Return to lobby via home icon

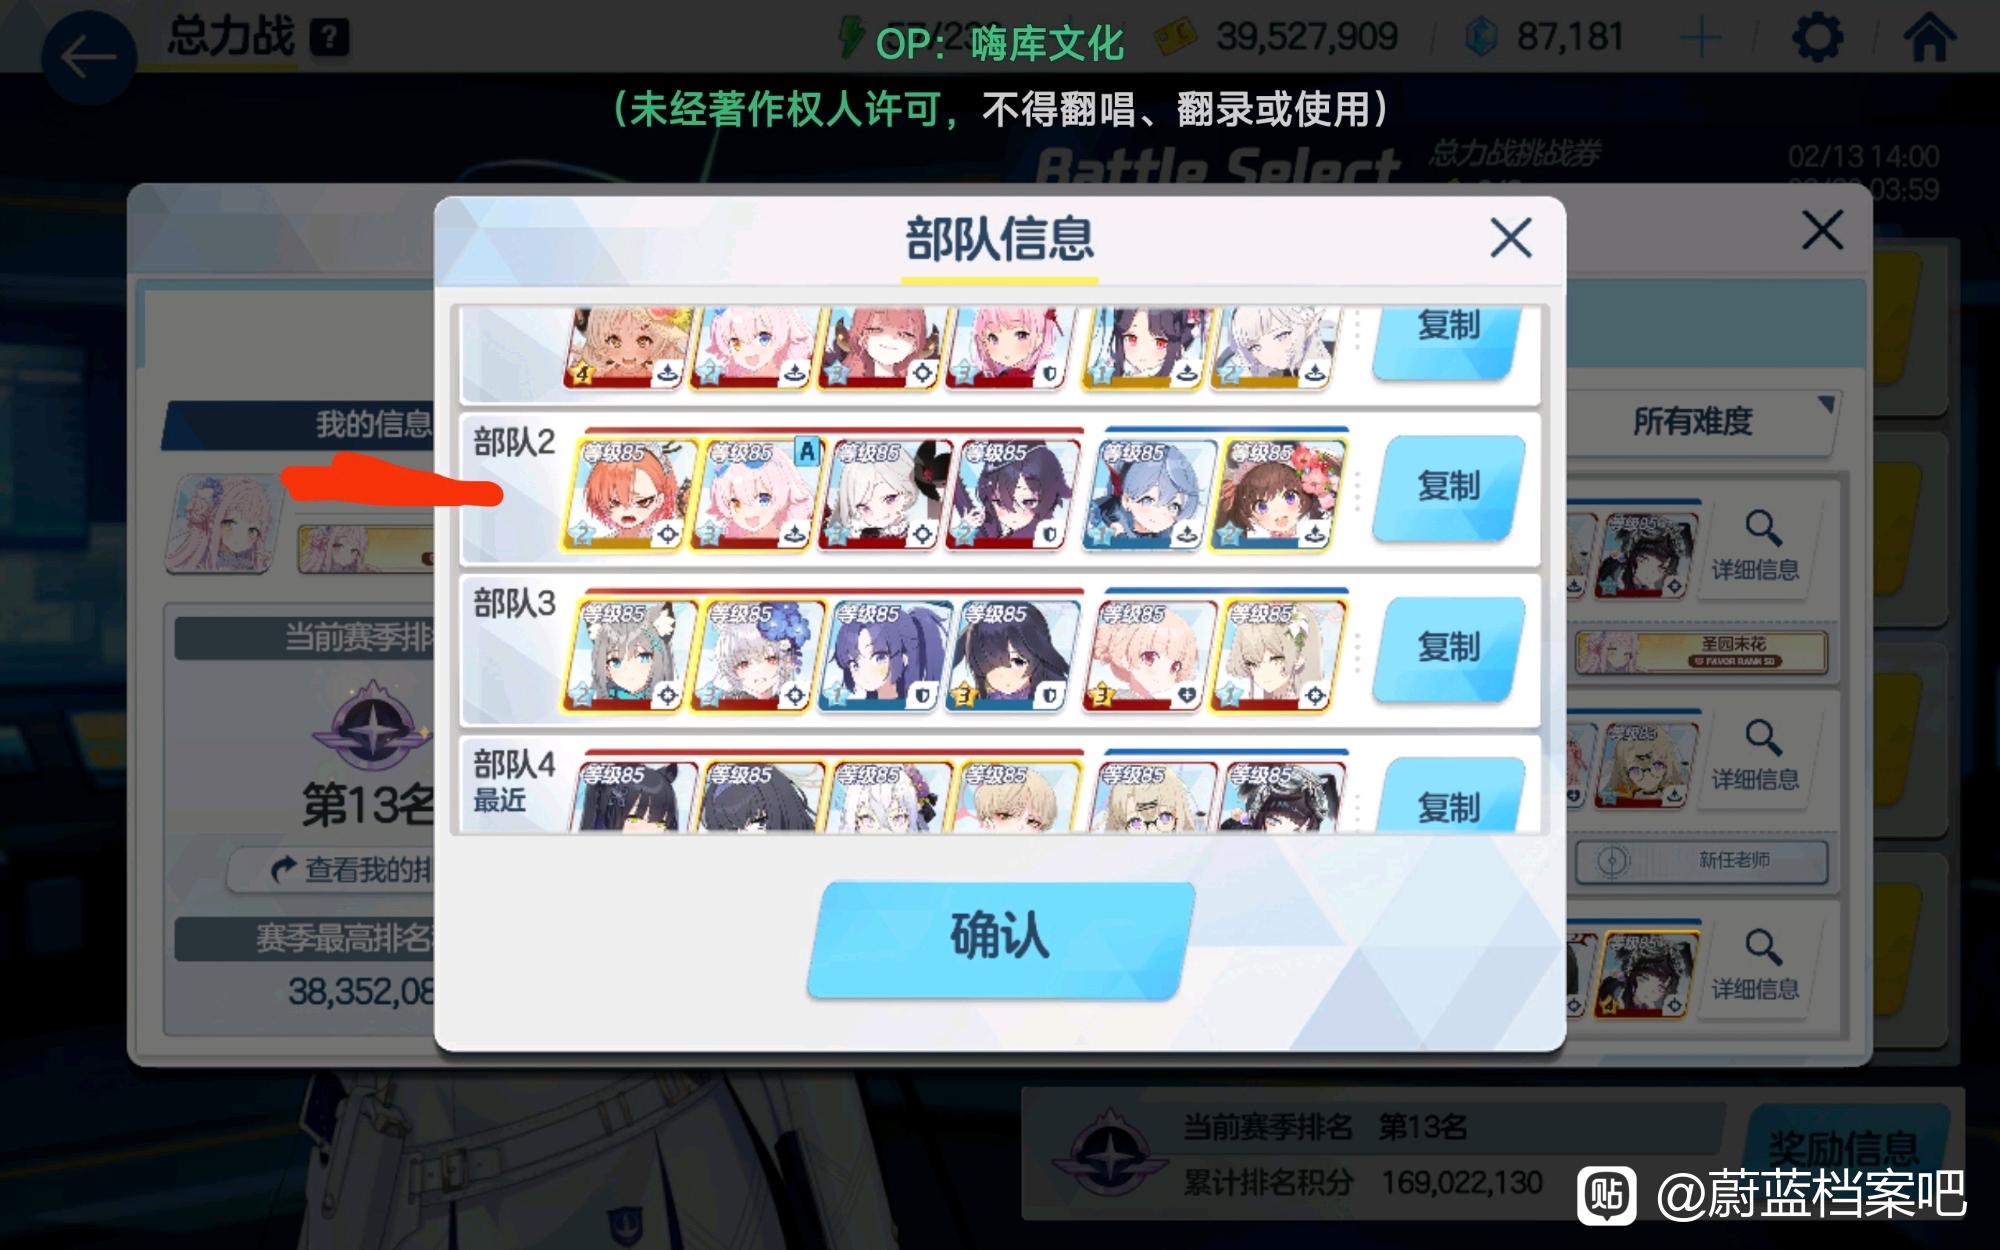coord(1930,37)
